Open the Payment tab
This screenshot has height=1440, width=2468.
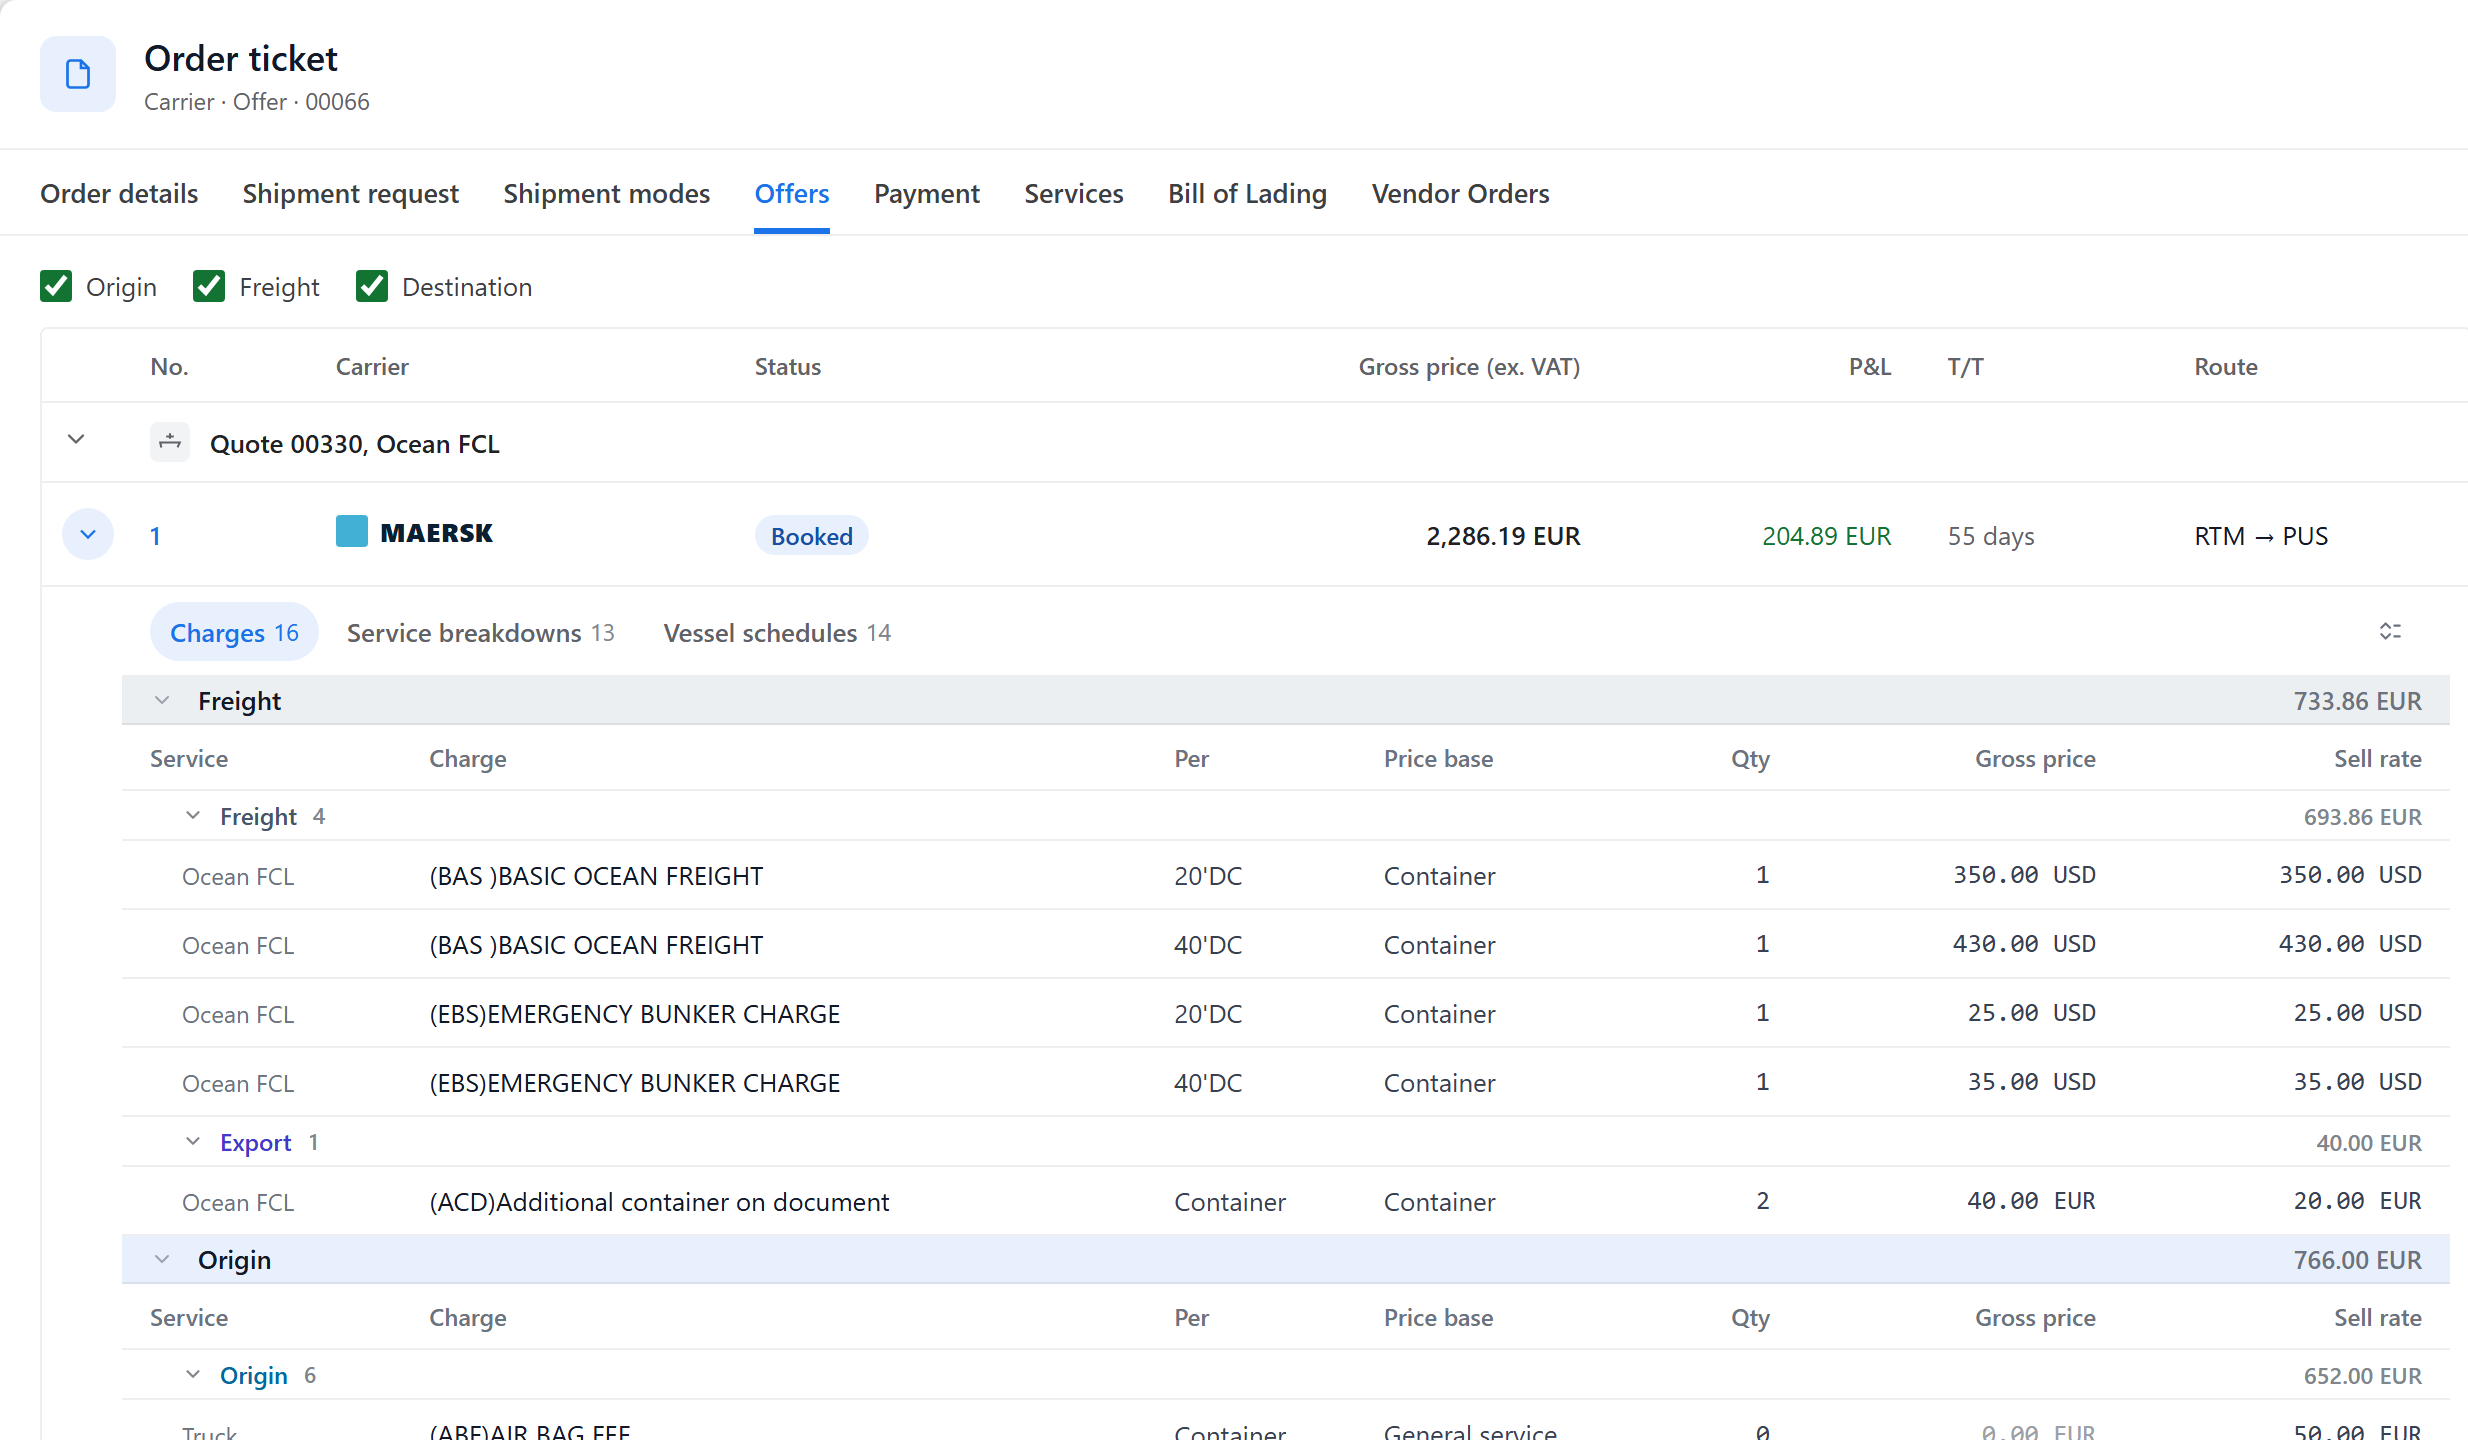click(x=927, y=193)
